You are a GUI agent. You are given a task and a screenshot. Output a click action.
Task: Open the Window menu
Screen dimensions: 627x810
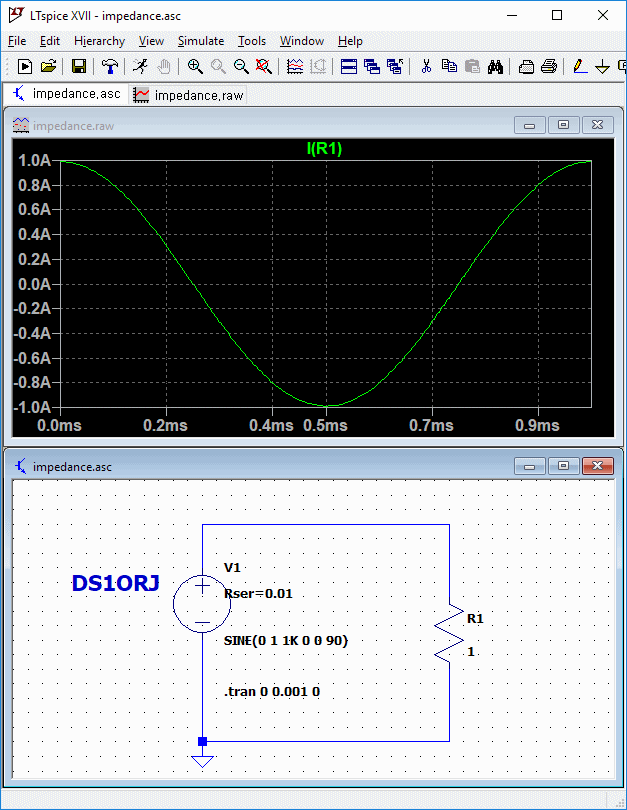tap(302, 41)
